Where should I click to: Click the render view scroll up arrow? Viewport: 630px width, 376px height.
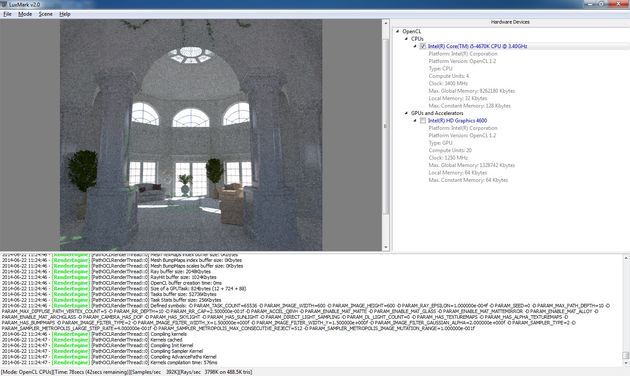386,23
